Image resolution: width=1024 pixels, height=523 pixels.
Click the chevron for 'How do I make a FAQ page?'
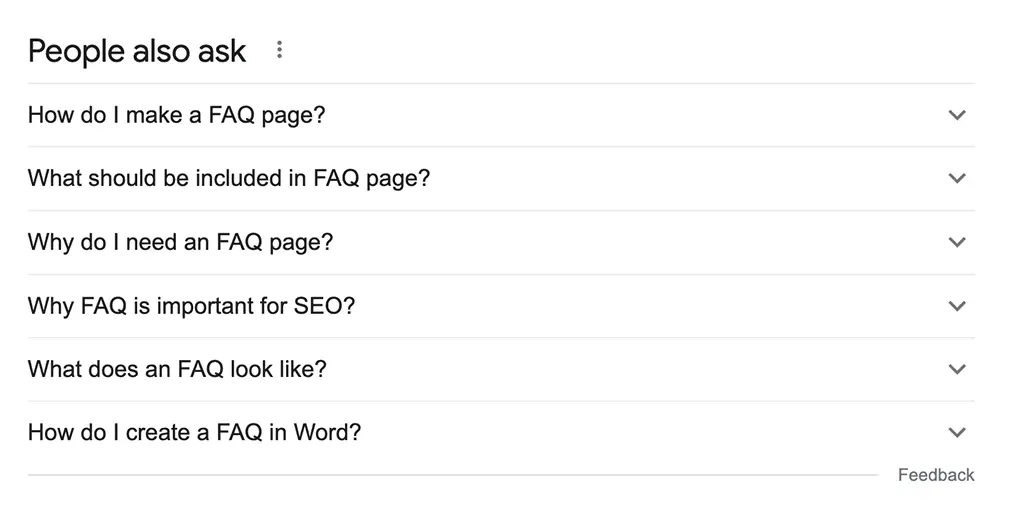click(957, 115)
